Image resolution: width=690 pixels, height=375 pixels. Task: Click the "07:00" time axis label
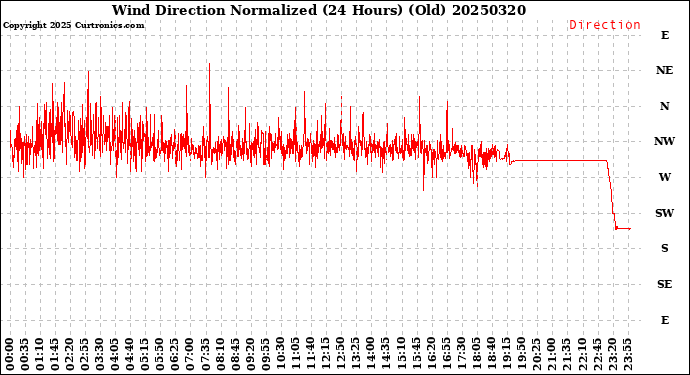pyautogui.click(x=190, y=354)
